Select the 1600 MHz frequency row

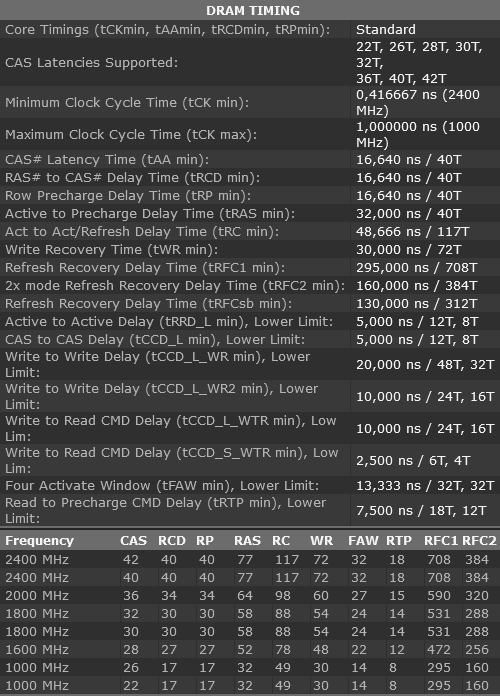coord(250,650)
